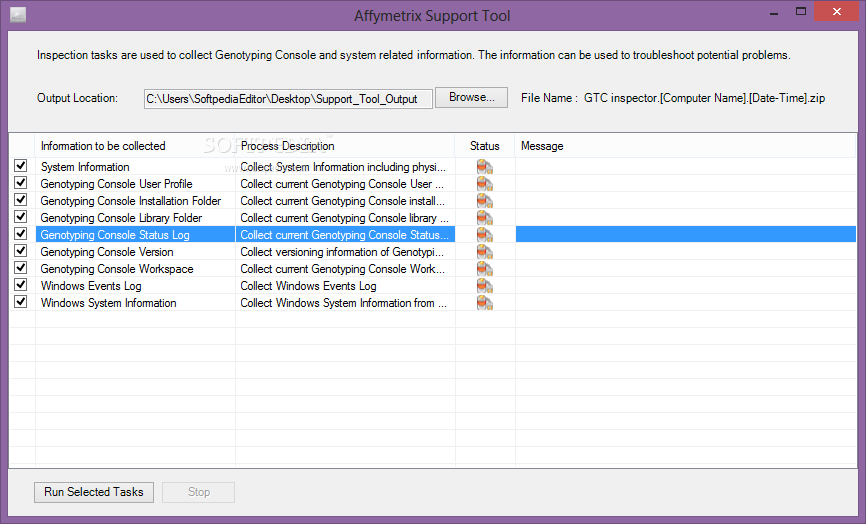
Task: Select 'Genotyping Console Status Log' row
Action: (115, 235)
